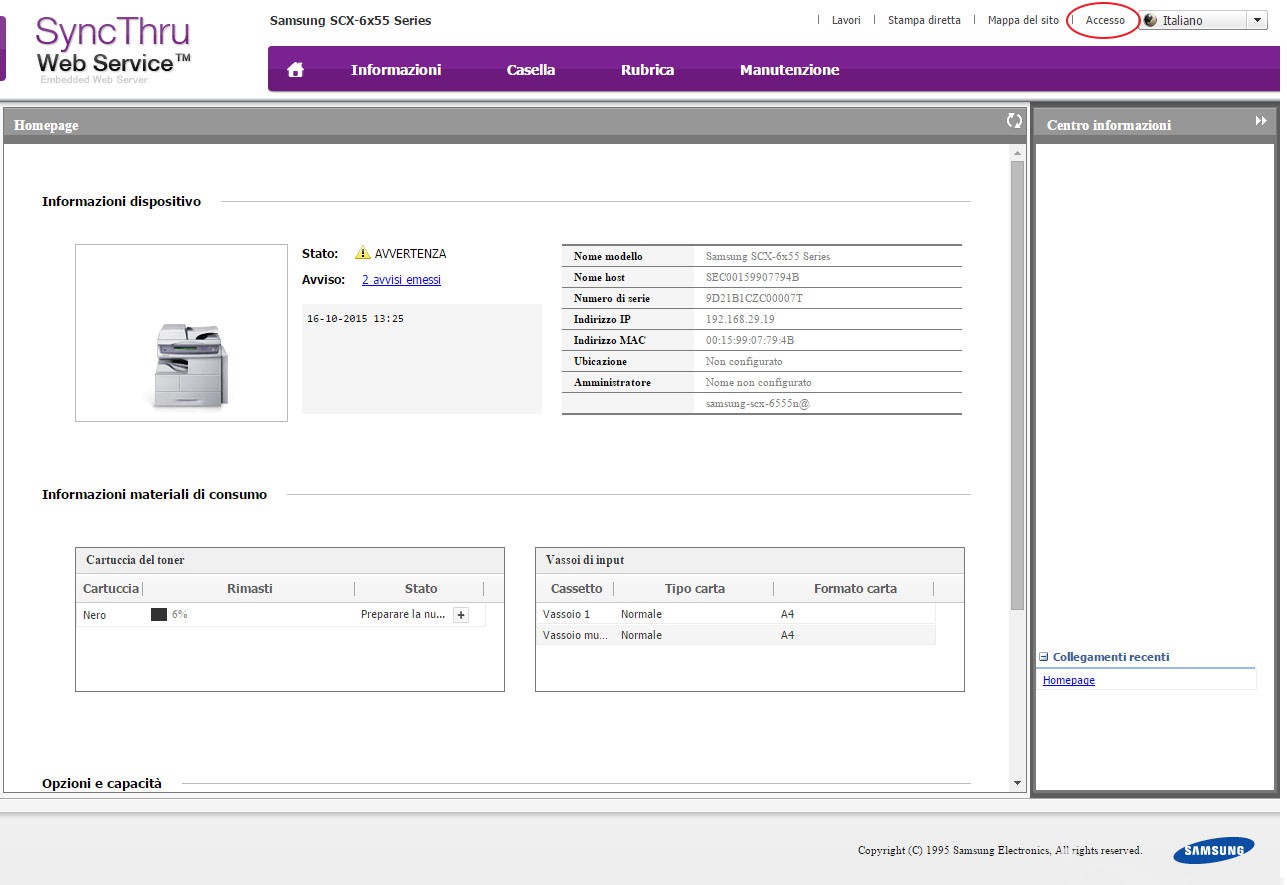
Task: Click the Opzioni e capacità section heading
Action: click(x=102, y=783)
